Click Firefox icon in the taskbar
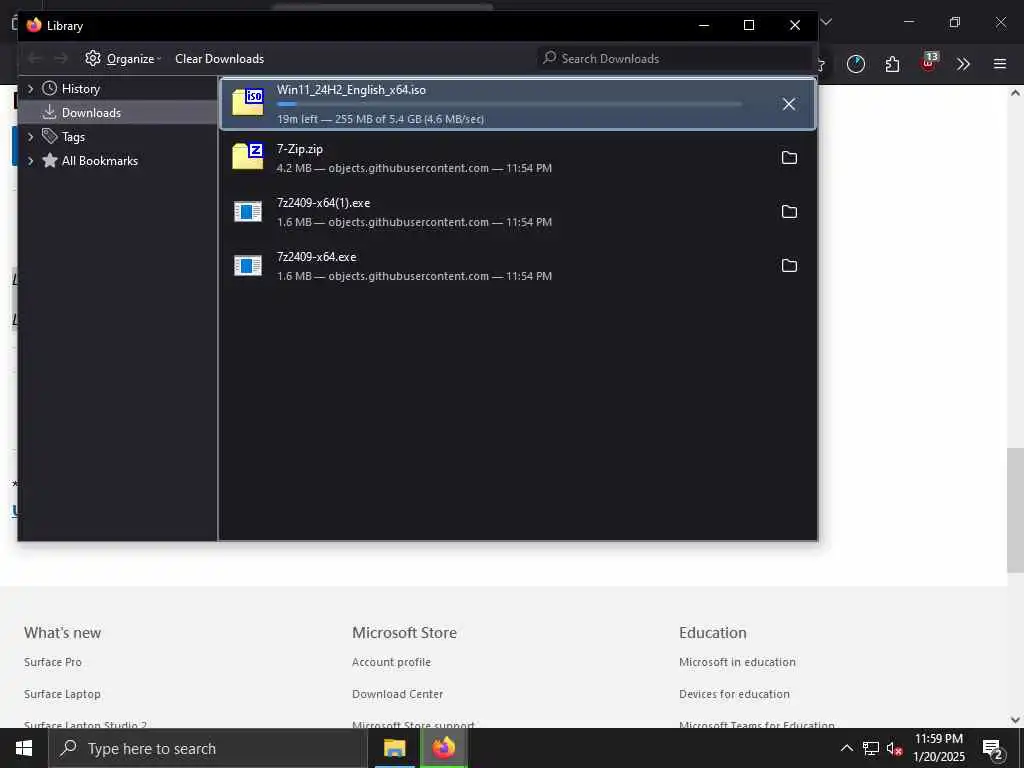 click(x=443, y=748)
